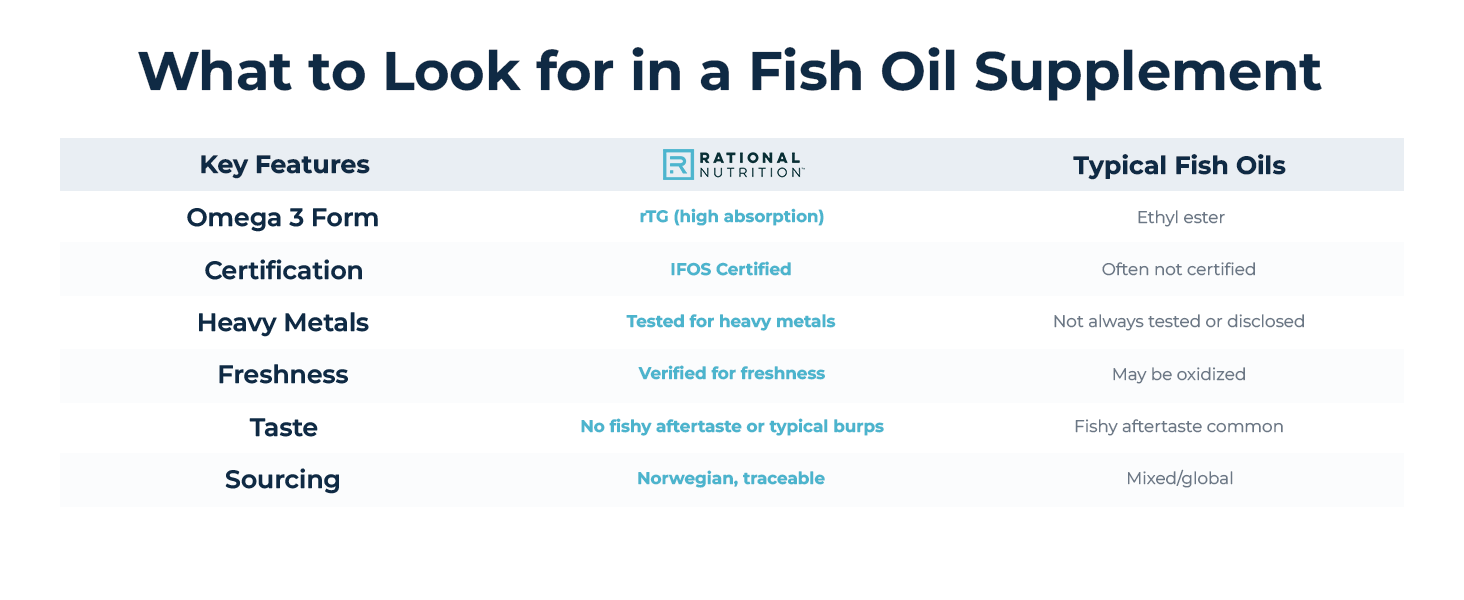1464x600 pixels.
Task: Select the Tested for heavy metals text
Action: point(730,321)
